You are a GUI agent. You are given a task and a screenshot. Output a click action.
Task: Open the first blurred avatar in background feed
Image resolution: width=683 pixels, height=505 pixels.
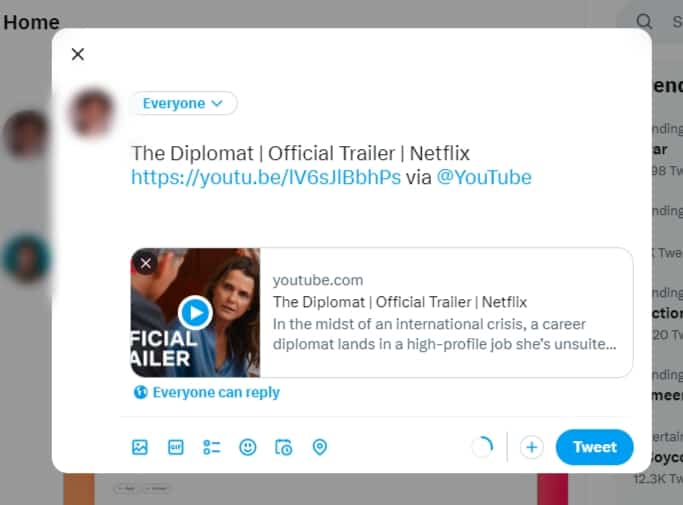tap(26, 134)
